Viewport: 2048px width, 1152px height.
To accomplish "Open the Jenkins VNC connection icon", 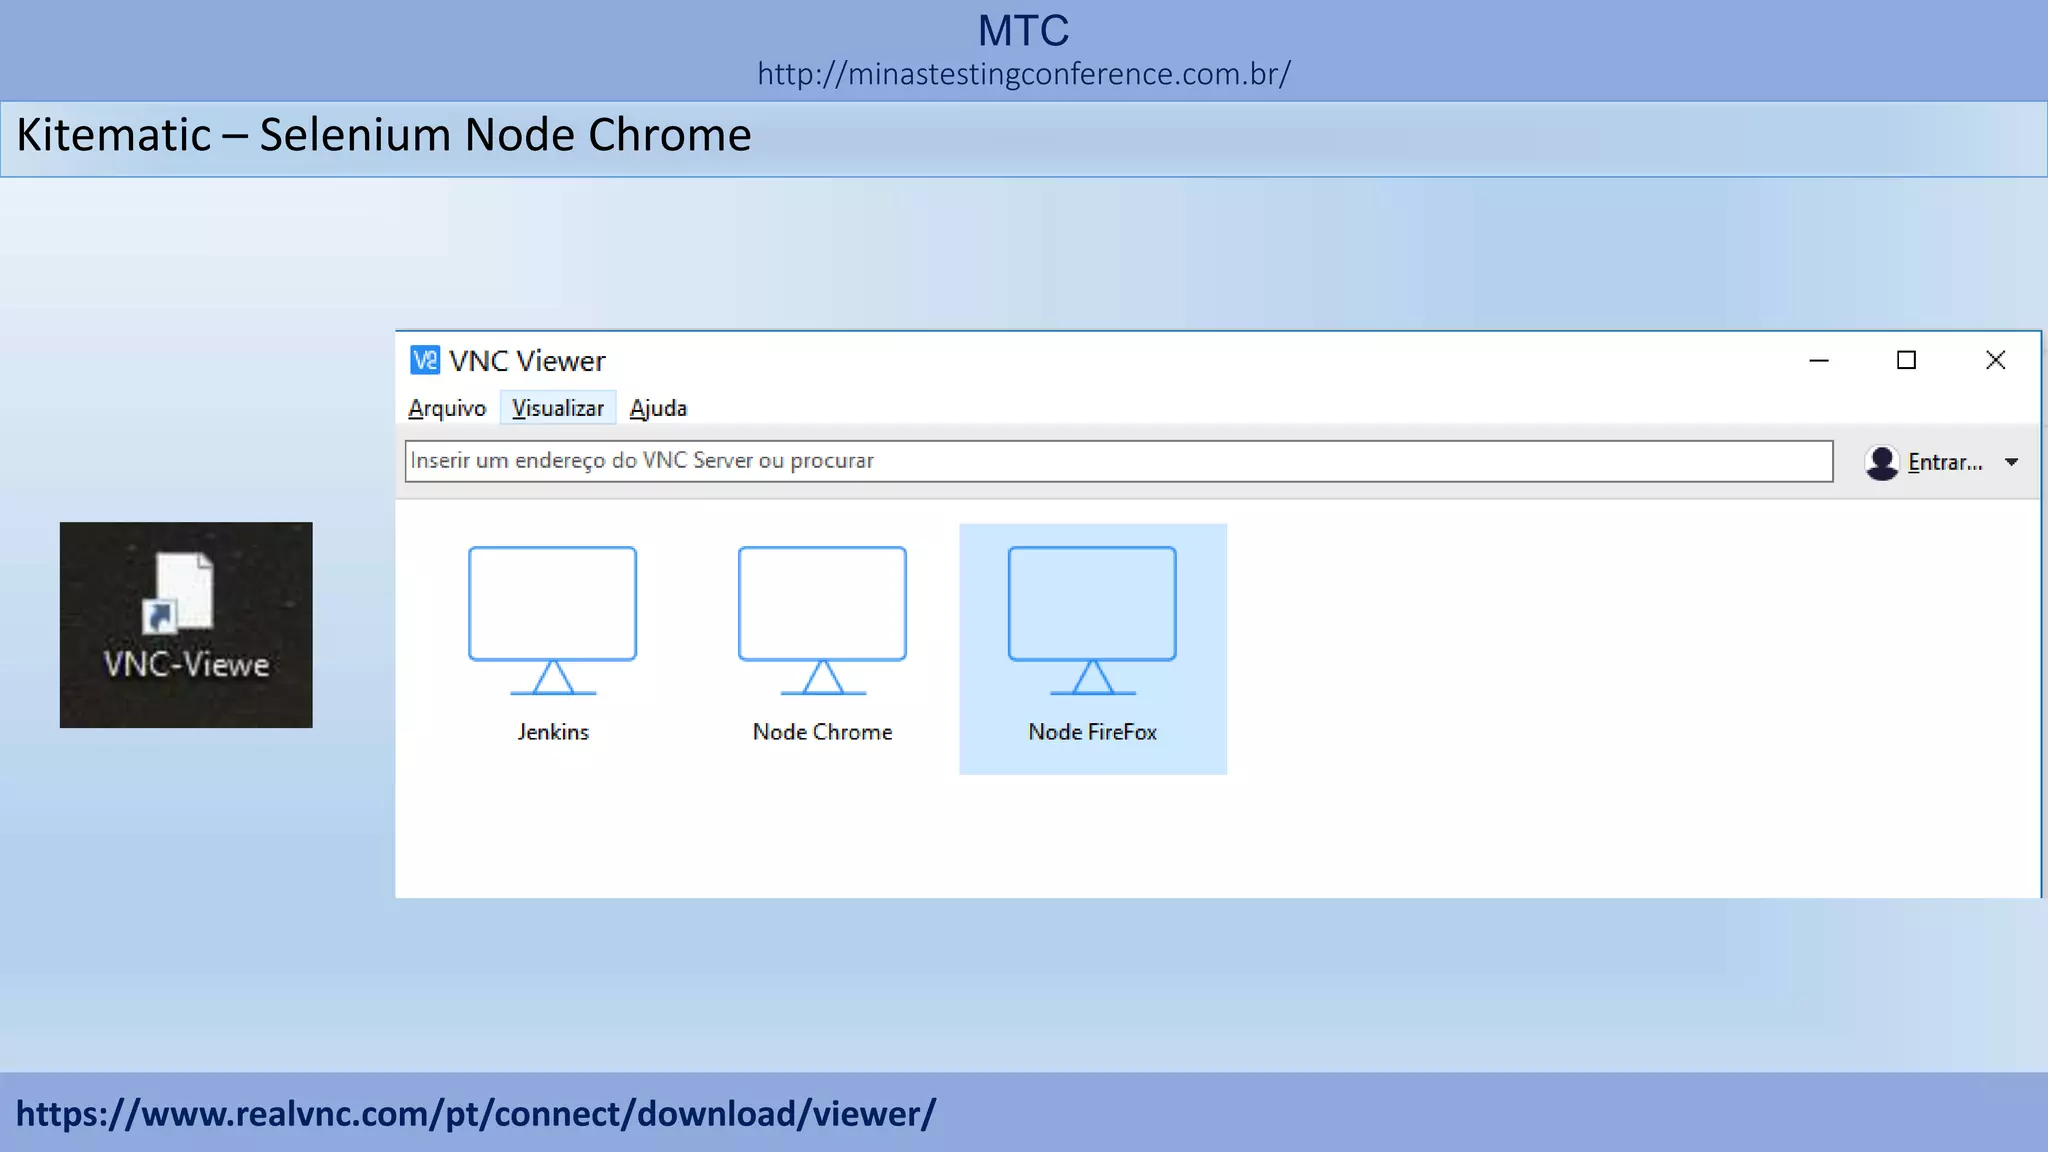I will coord(552,621).
